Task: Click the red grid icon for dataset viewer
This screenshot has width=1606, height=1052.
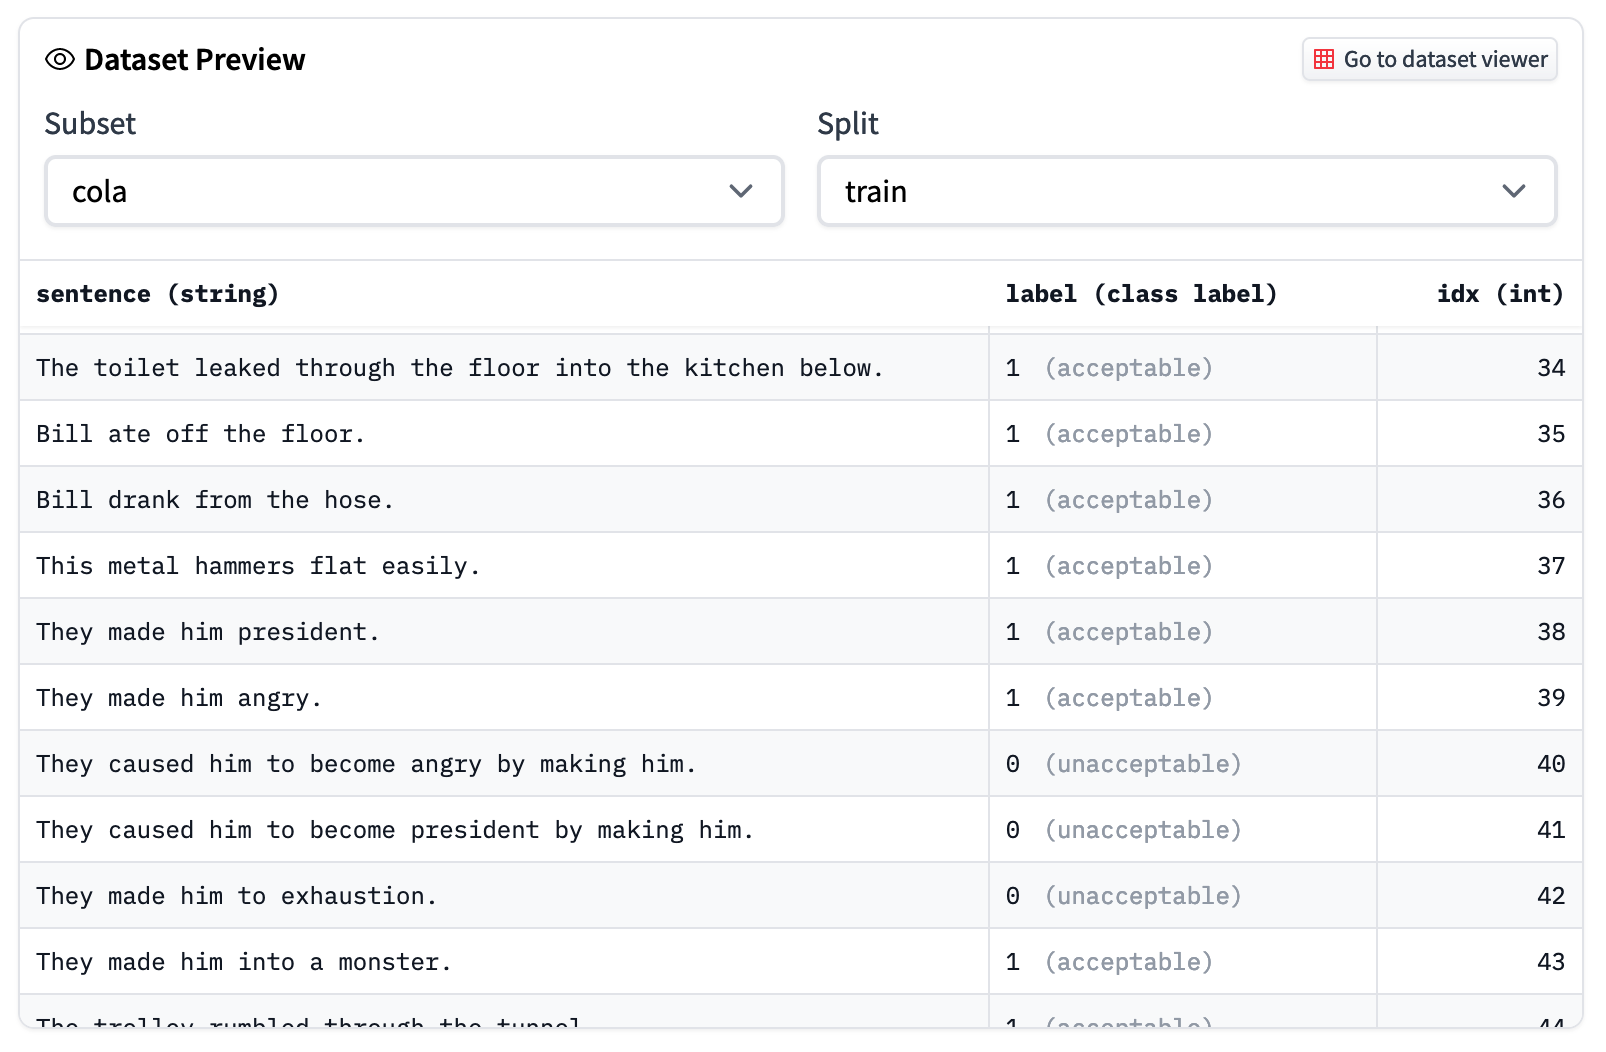Action: (x=1323, y=60)
